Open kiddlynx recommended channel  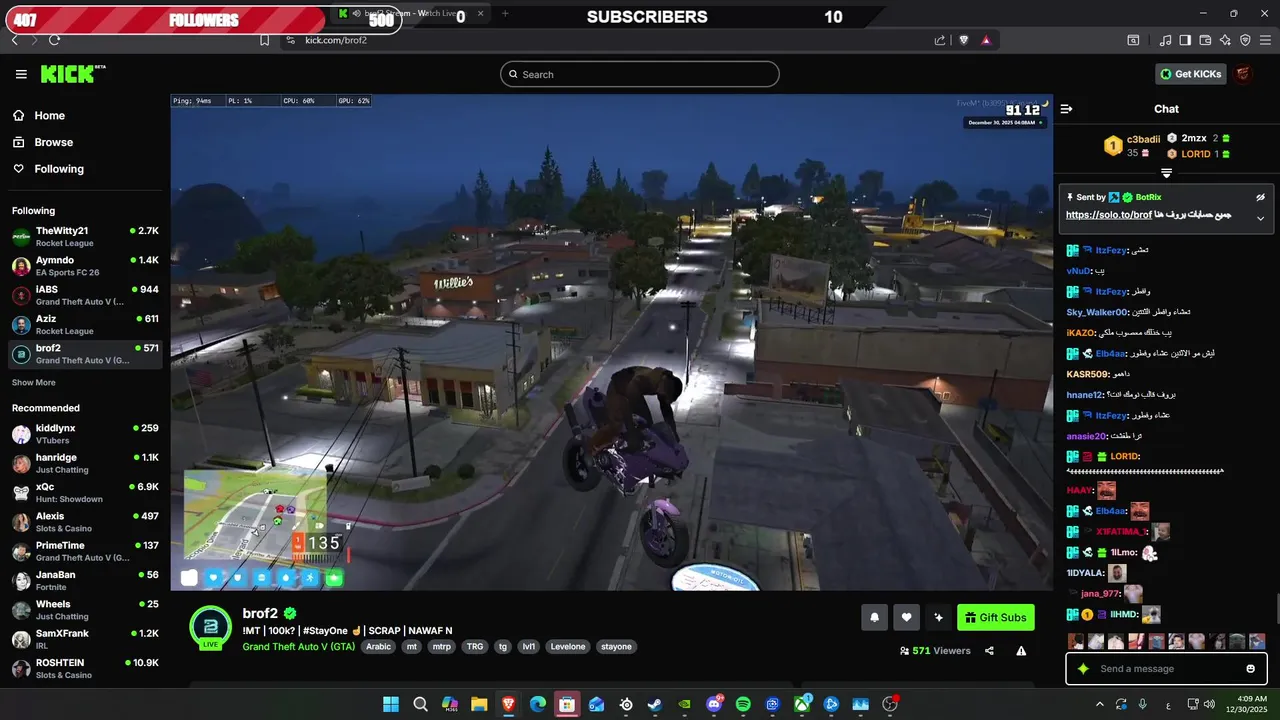coord(85,434)
